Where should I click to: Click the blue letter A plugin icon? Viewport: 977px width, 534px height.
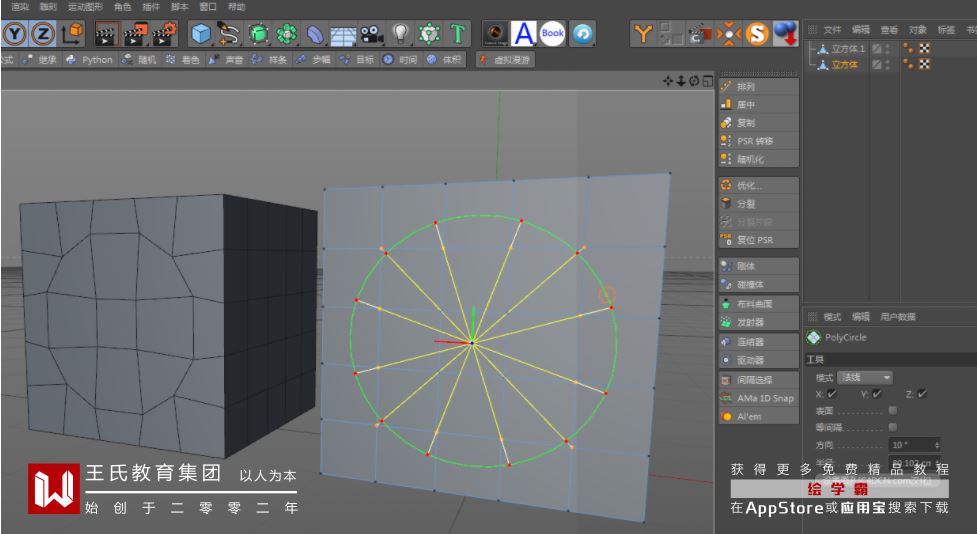point(523,34)
